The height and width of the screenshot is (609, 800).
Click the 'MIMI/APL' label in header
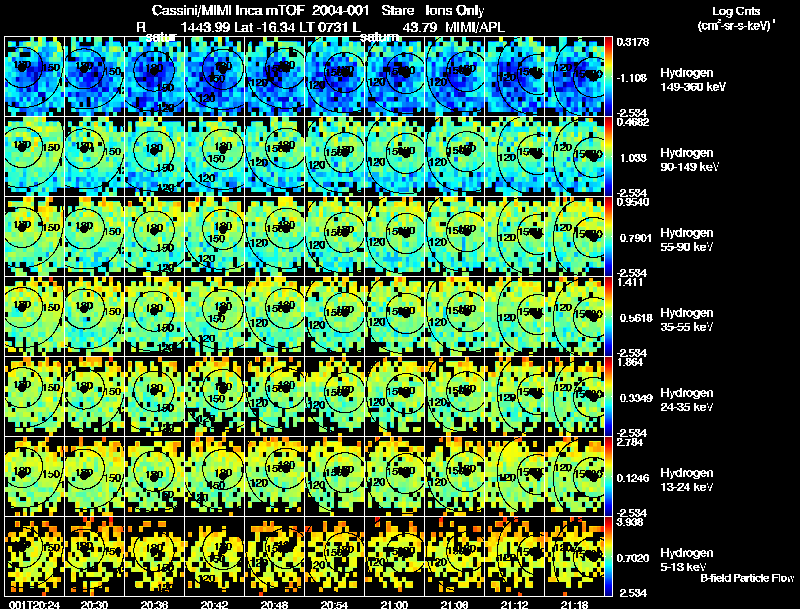(x=474, y=27)
